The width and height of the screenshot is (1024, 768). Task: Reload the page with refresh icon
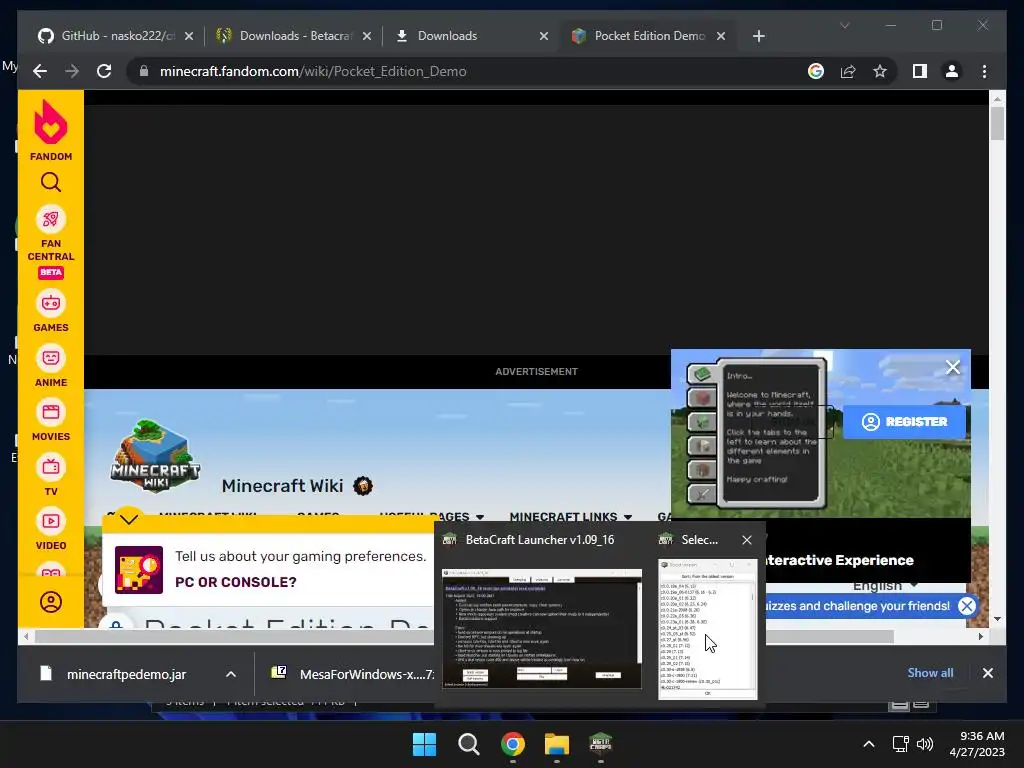tap(104, 71)
